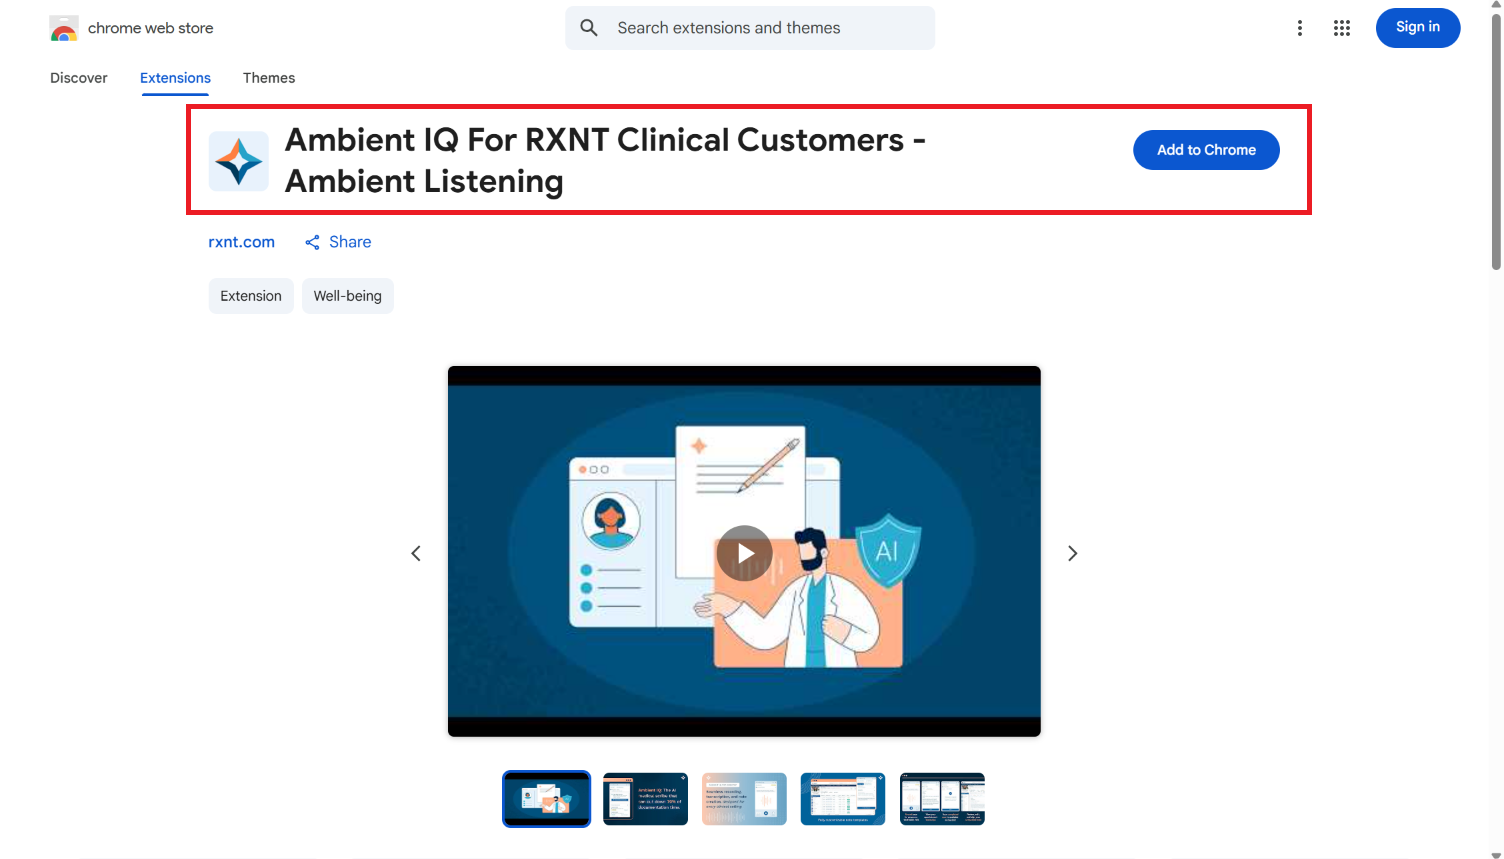Click the search magnifier icon
1504x859 pixels.
pyautogui.click(x=589, y=28)
